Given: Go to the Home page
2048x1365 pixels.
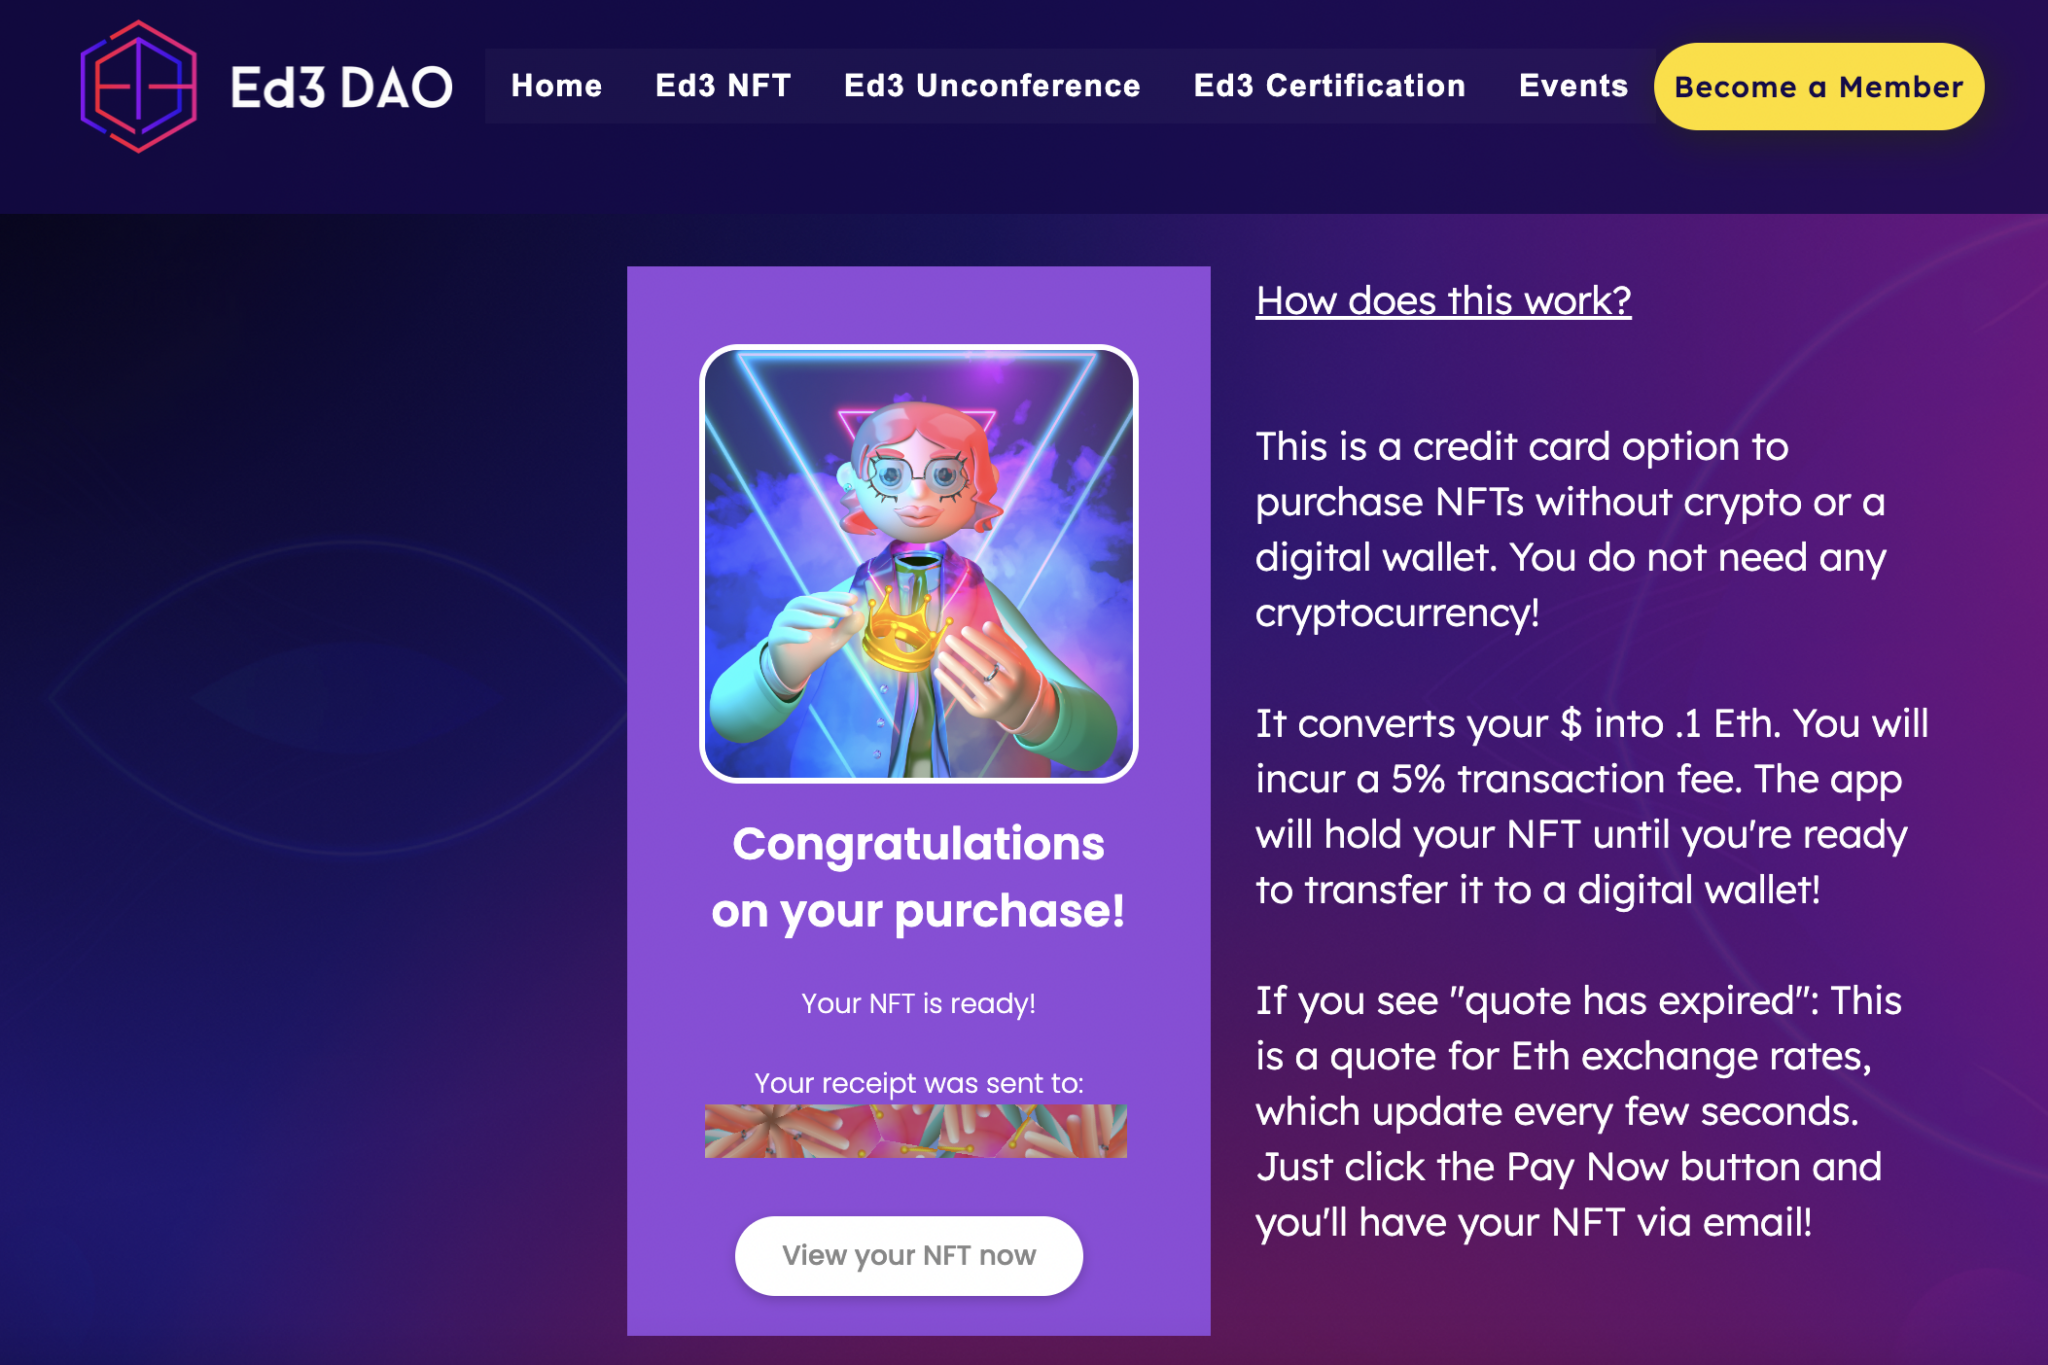Looking at the screenshot, I should tap(556, 86).
